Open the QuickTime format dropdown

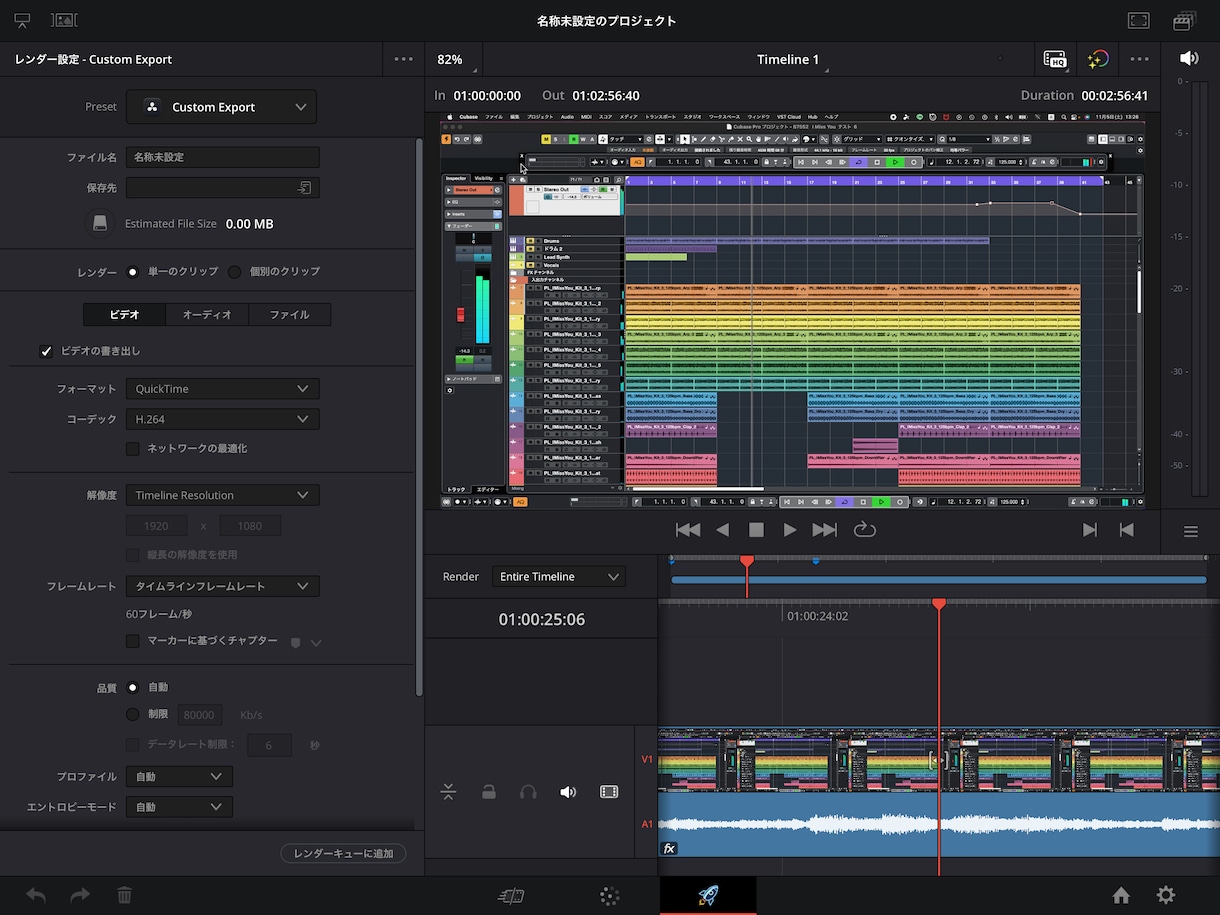click(x=223, y=389)
